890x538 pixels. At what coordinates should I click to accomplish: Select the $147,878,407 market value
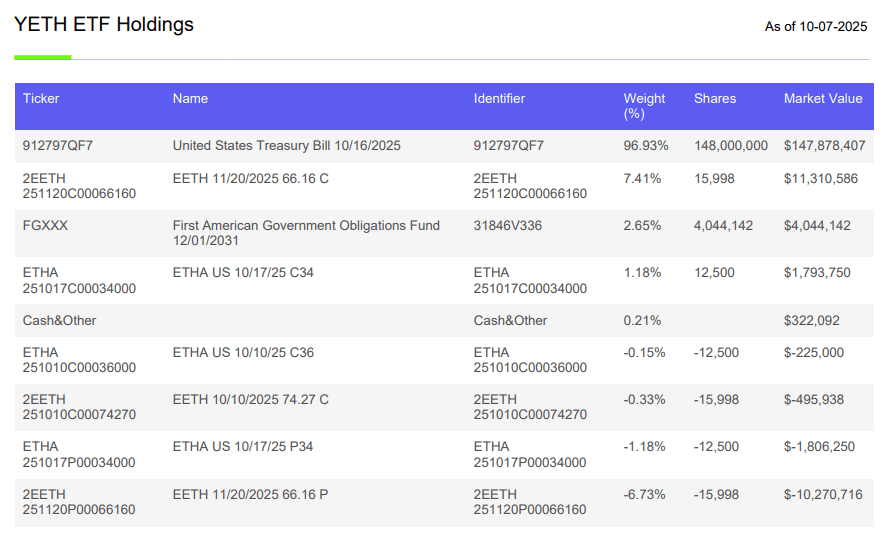pos(825,146)
